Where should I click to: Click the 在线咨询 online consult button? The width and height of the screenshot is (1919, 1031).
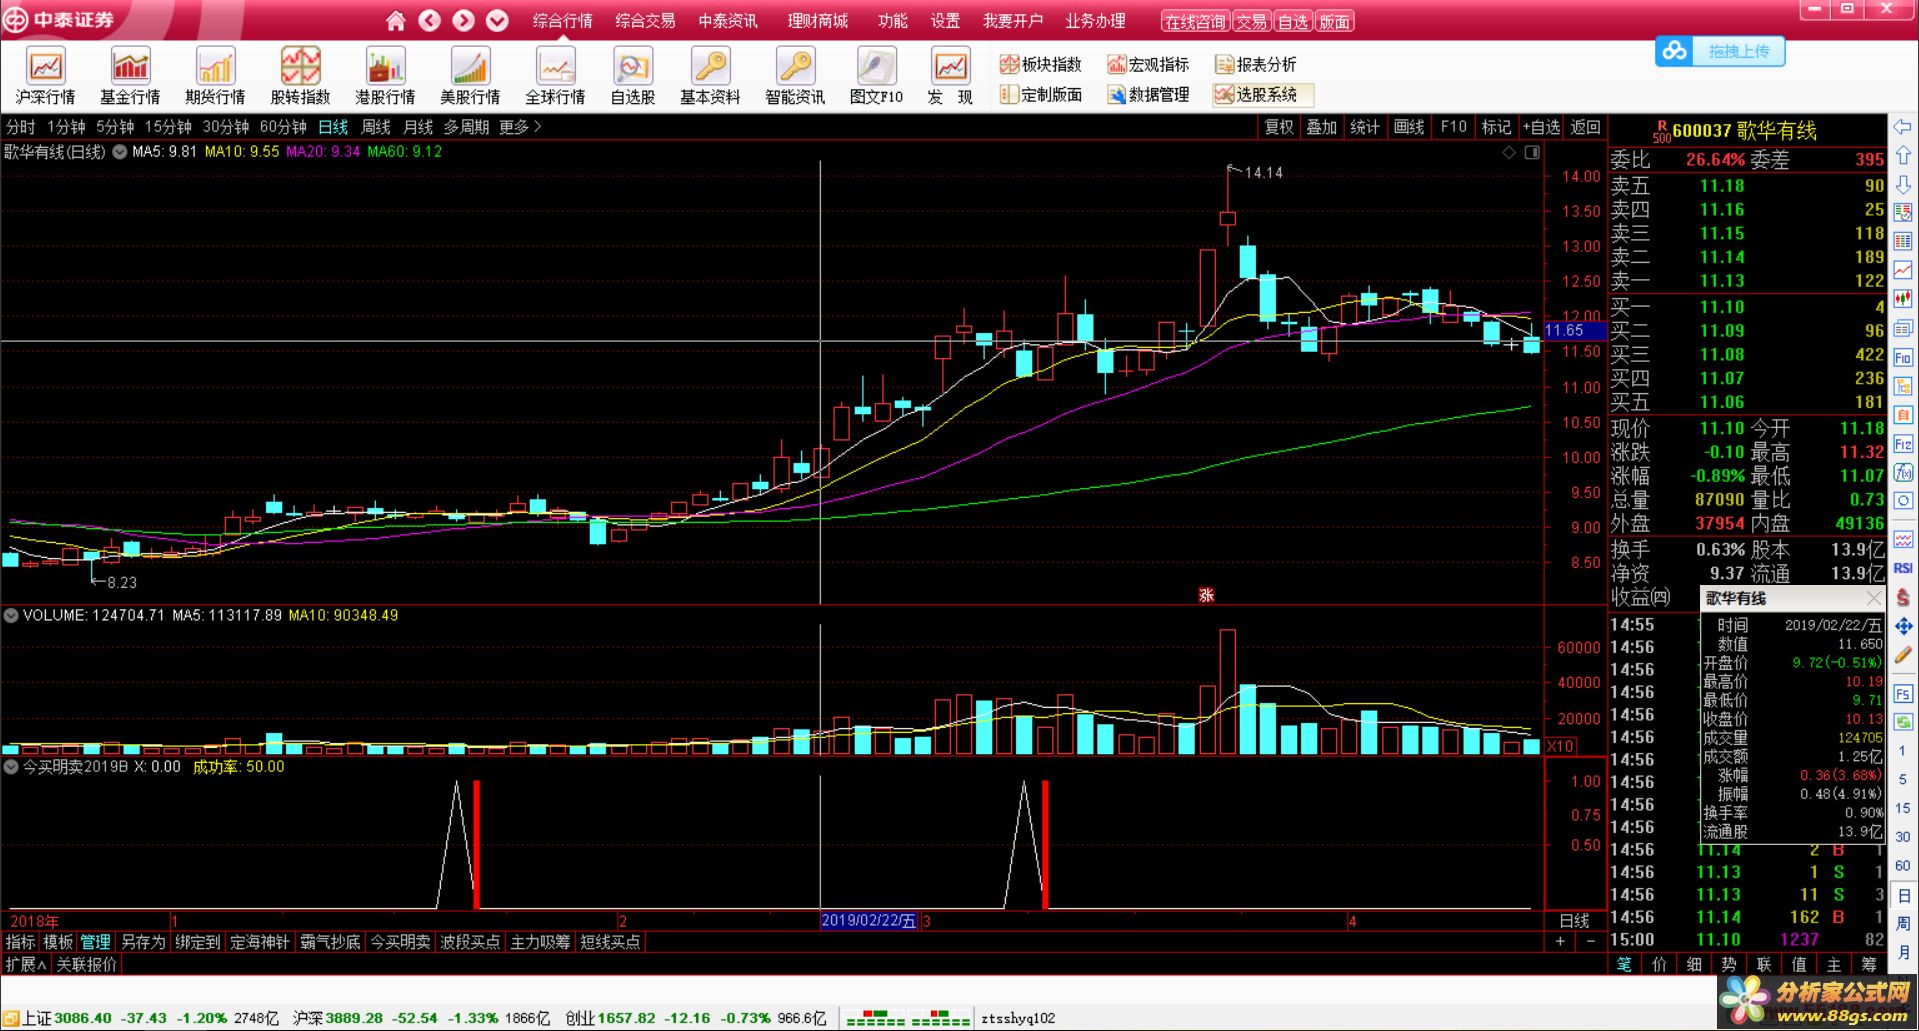pos(1195,22)
